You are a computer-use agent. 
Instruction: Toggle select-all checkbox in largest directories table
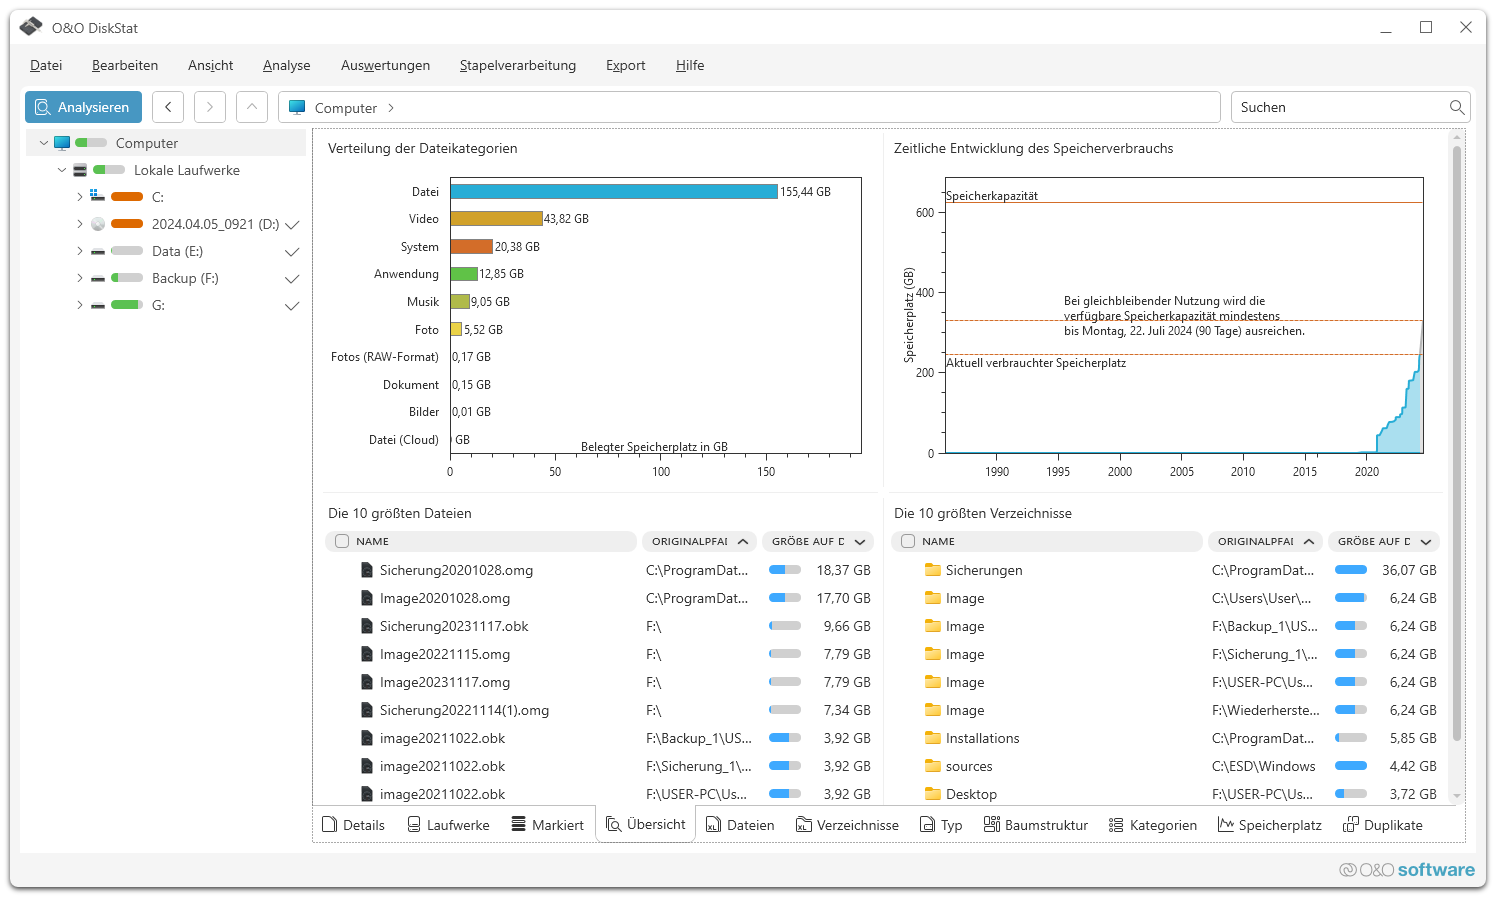pos(908,541)
